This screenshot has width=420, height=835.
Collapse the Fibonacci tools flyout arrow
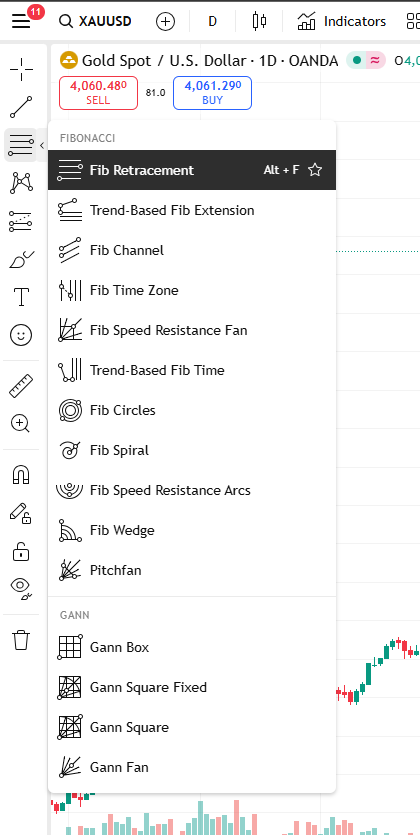coord(42,145)
